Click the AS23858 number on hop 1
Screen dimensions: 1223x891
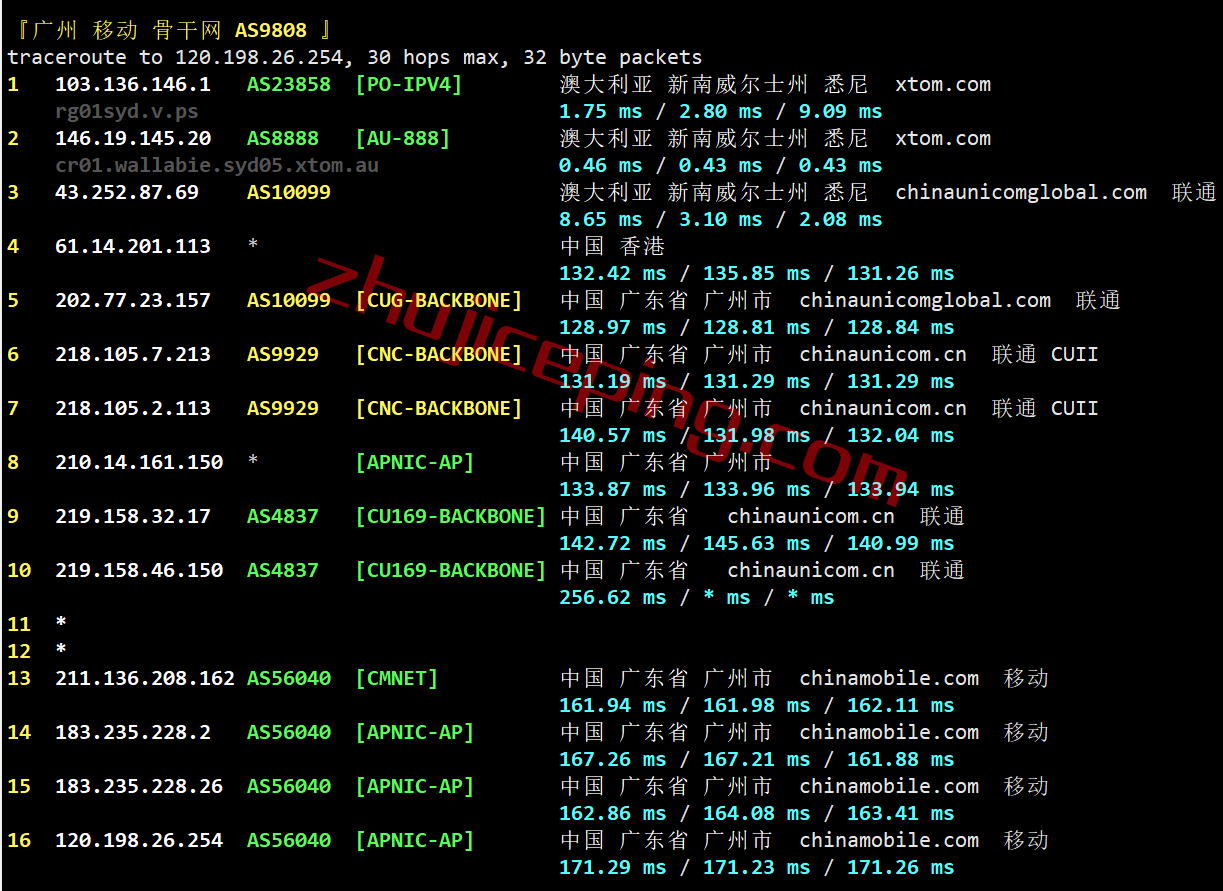[289, 85]
